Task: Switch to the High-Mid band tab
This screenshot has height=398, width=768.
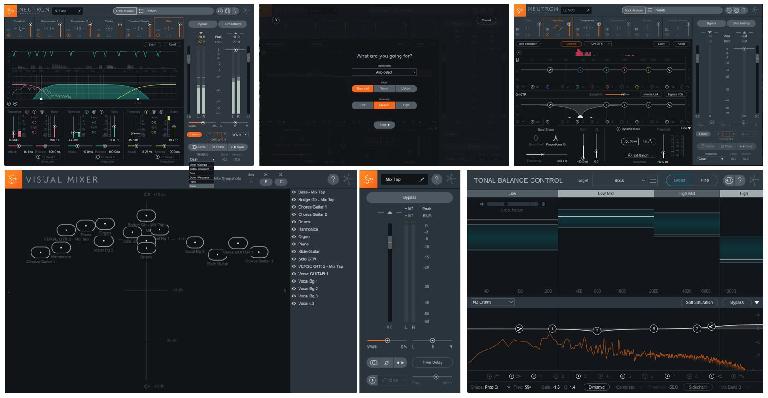Action: (x=687, y=194)
